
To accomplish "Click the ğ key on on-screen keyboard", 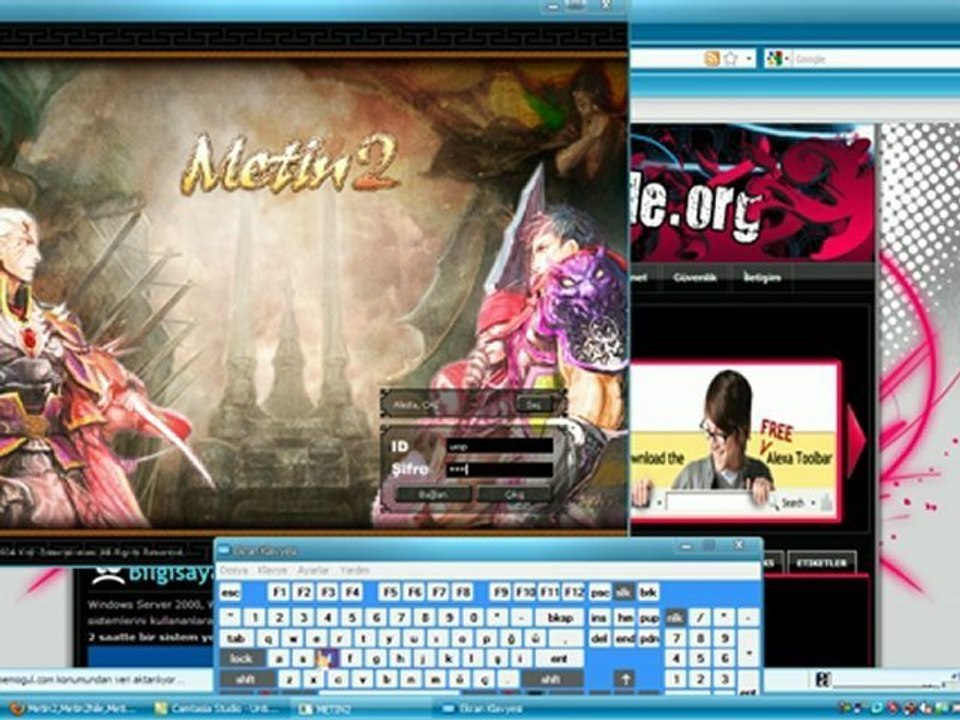I will coord(511,639).
